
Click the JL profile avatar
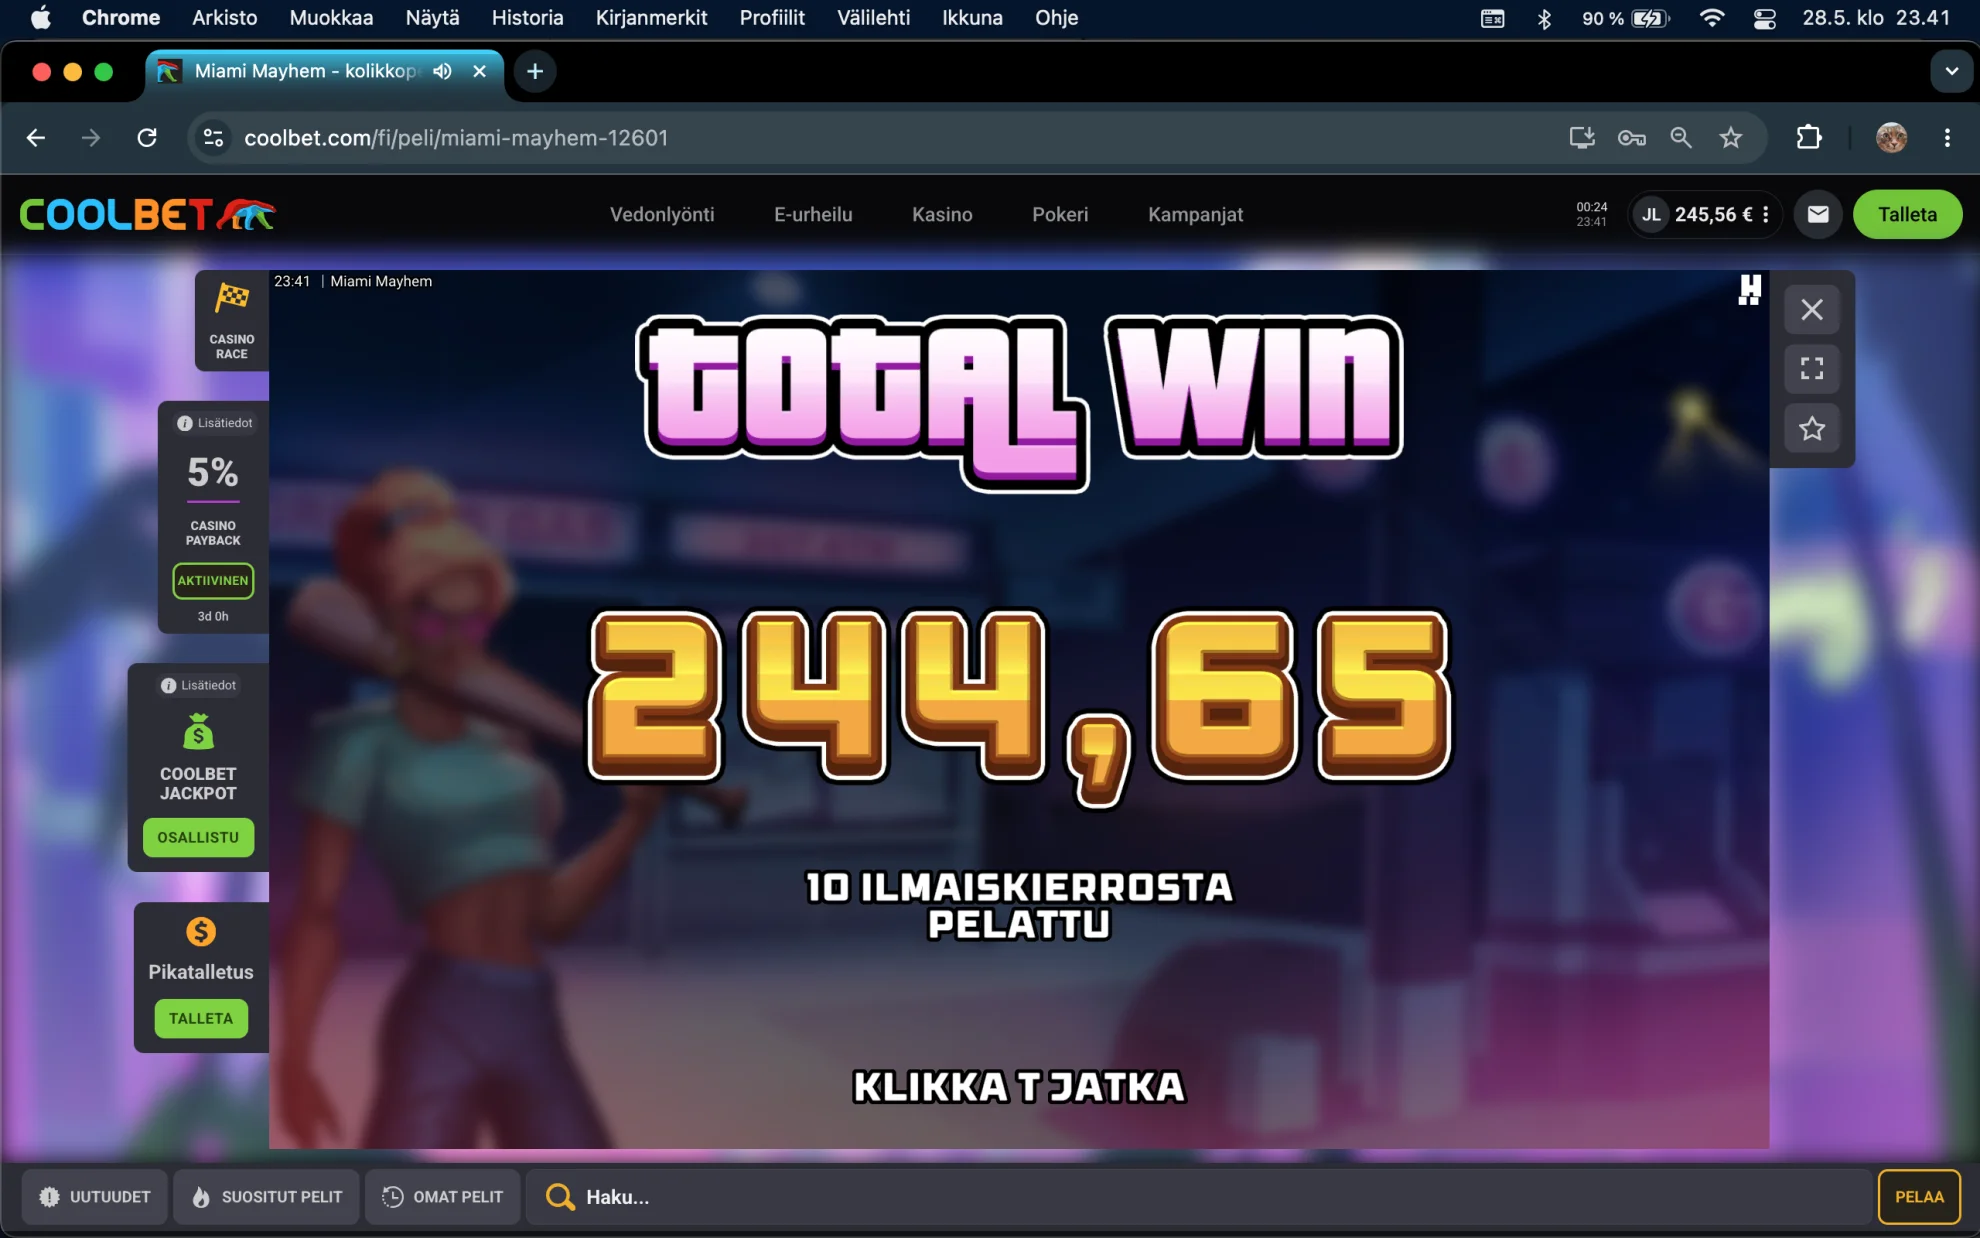point(1652,215)
